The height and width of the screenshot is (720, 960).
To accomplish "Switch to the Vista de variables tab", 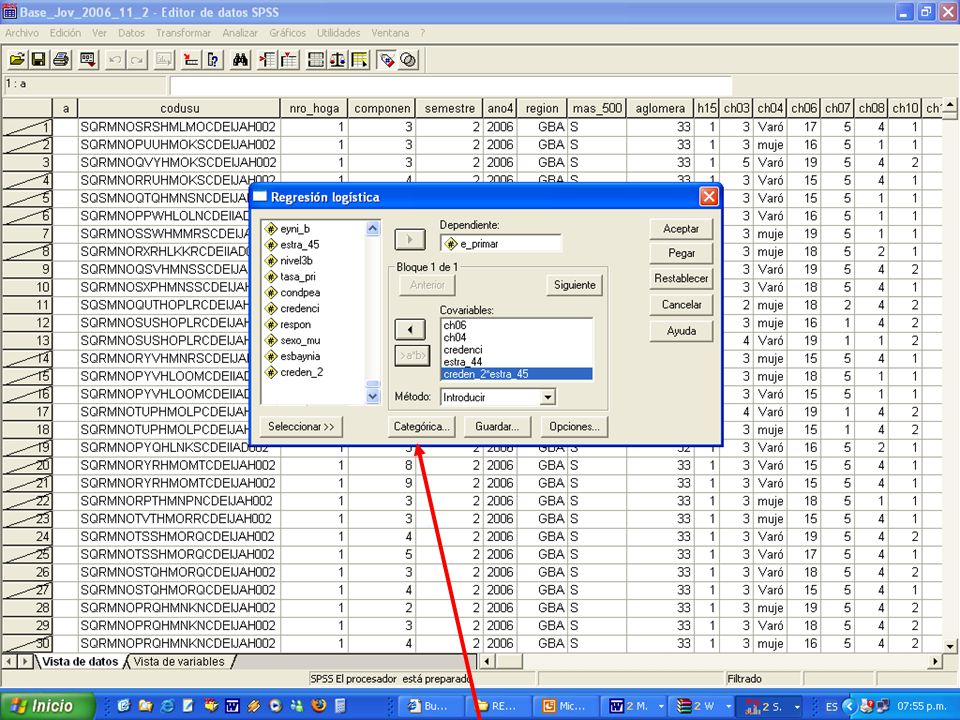I will click(179, 662).
